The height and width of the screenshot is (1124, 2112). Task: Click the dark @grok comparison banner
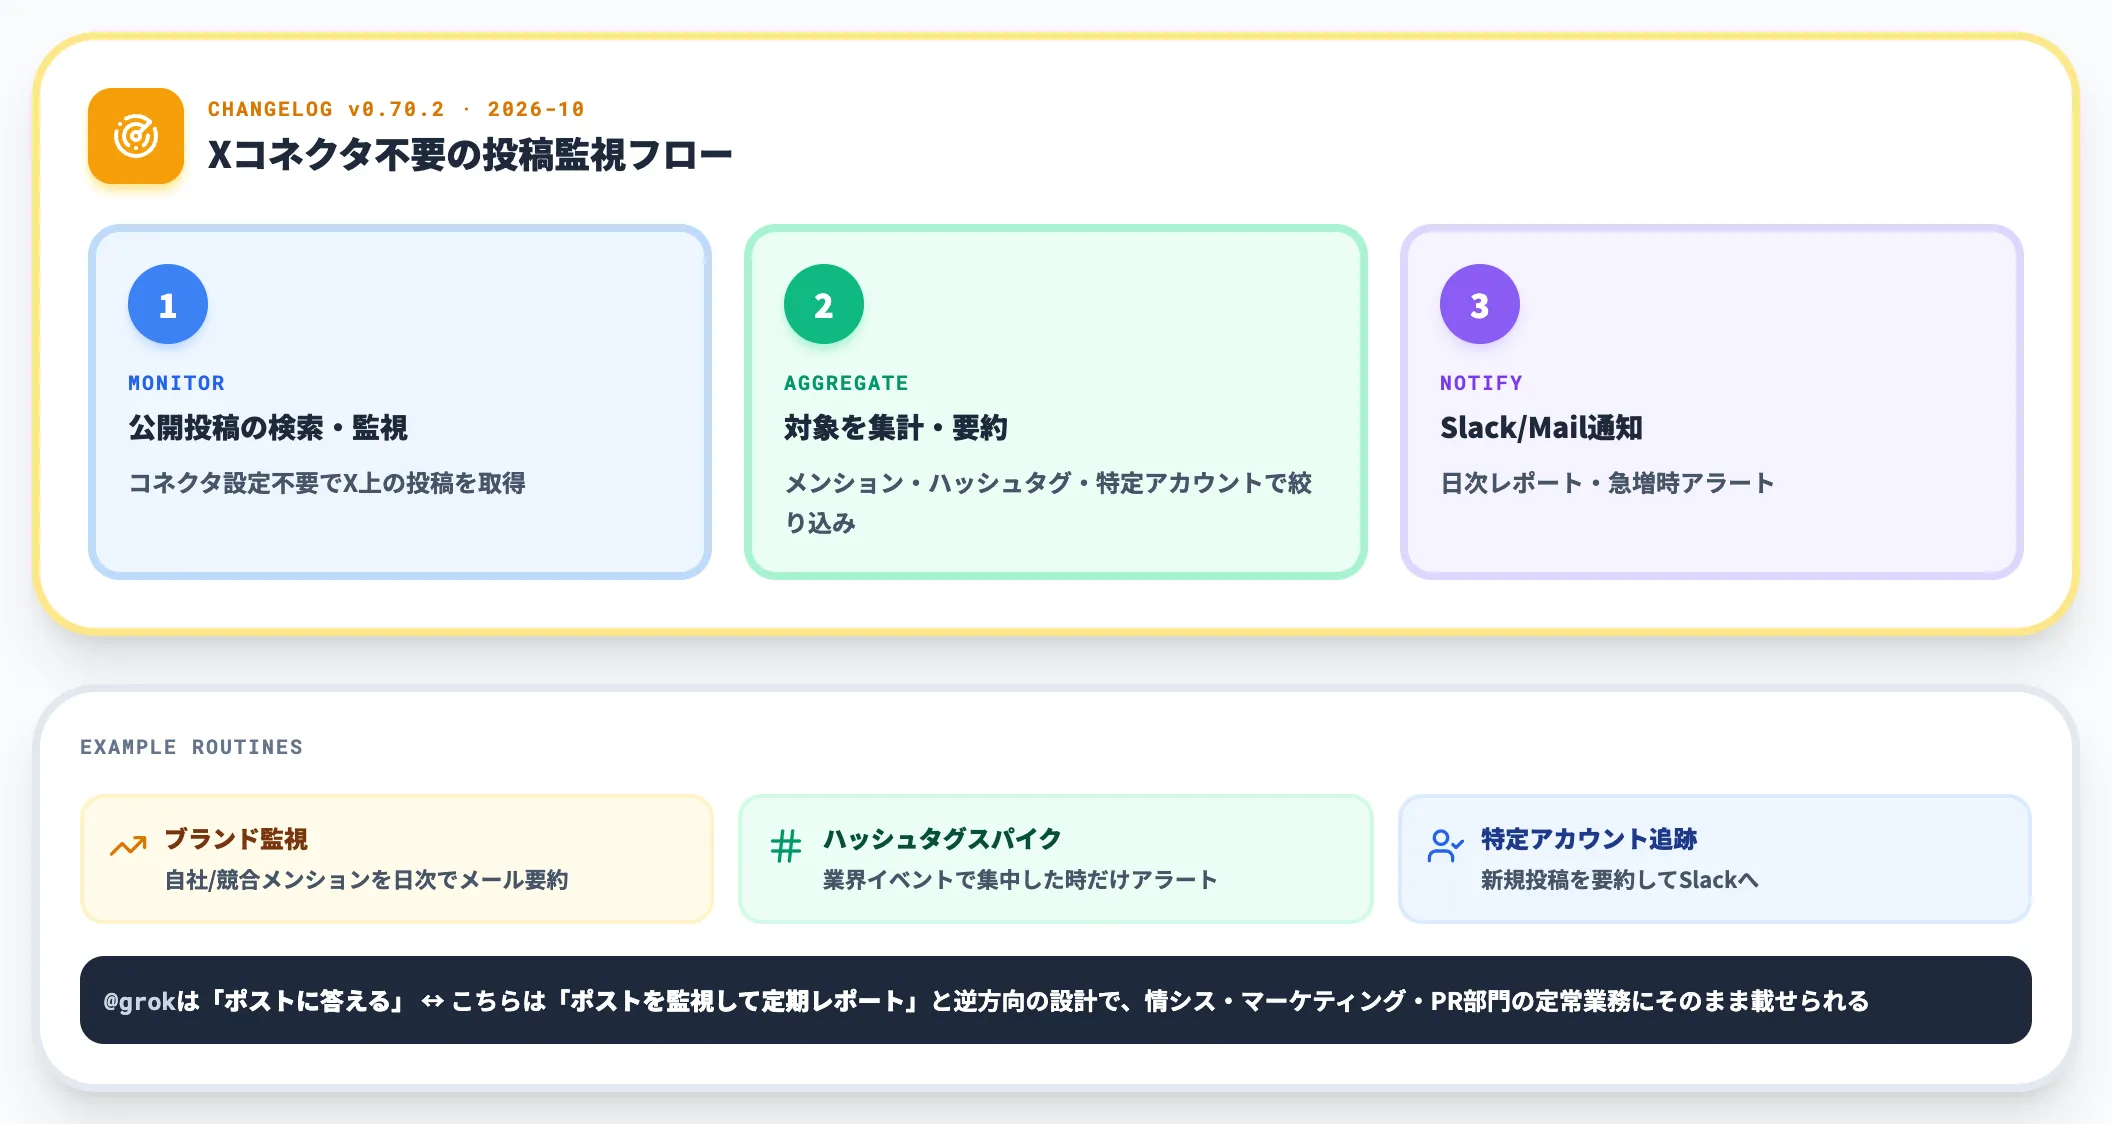coord(1056,1000)
